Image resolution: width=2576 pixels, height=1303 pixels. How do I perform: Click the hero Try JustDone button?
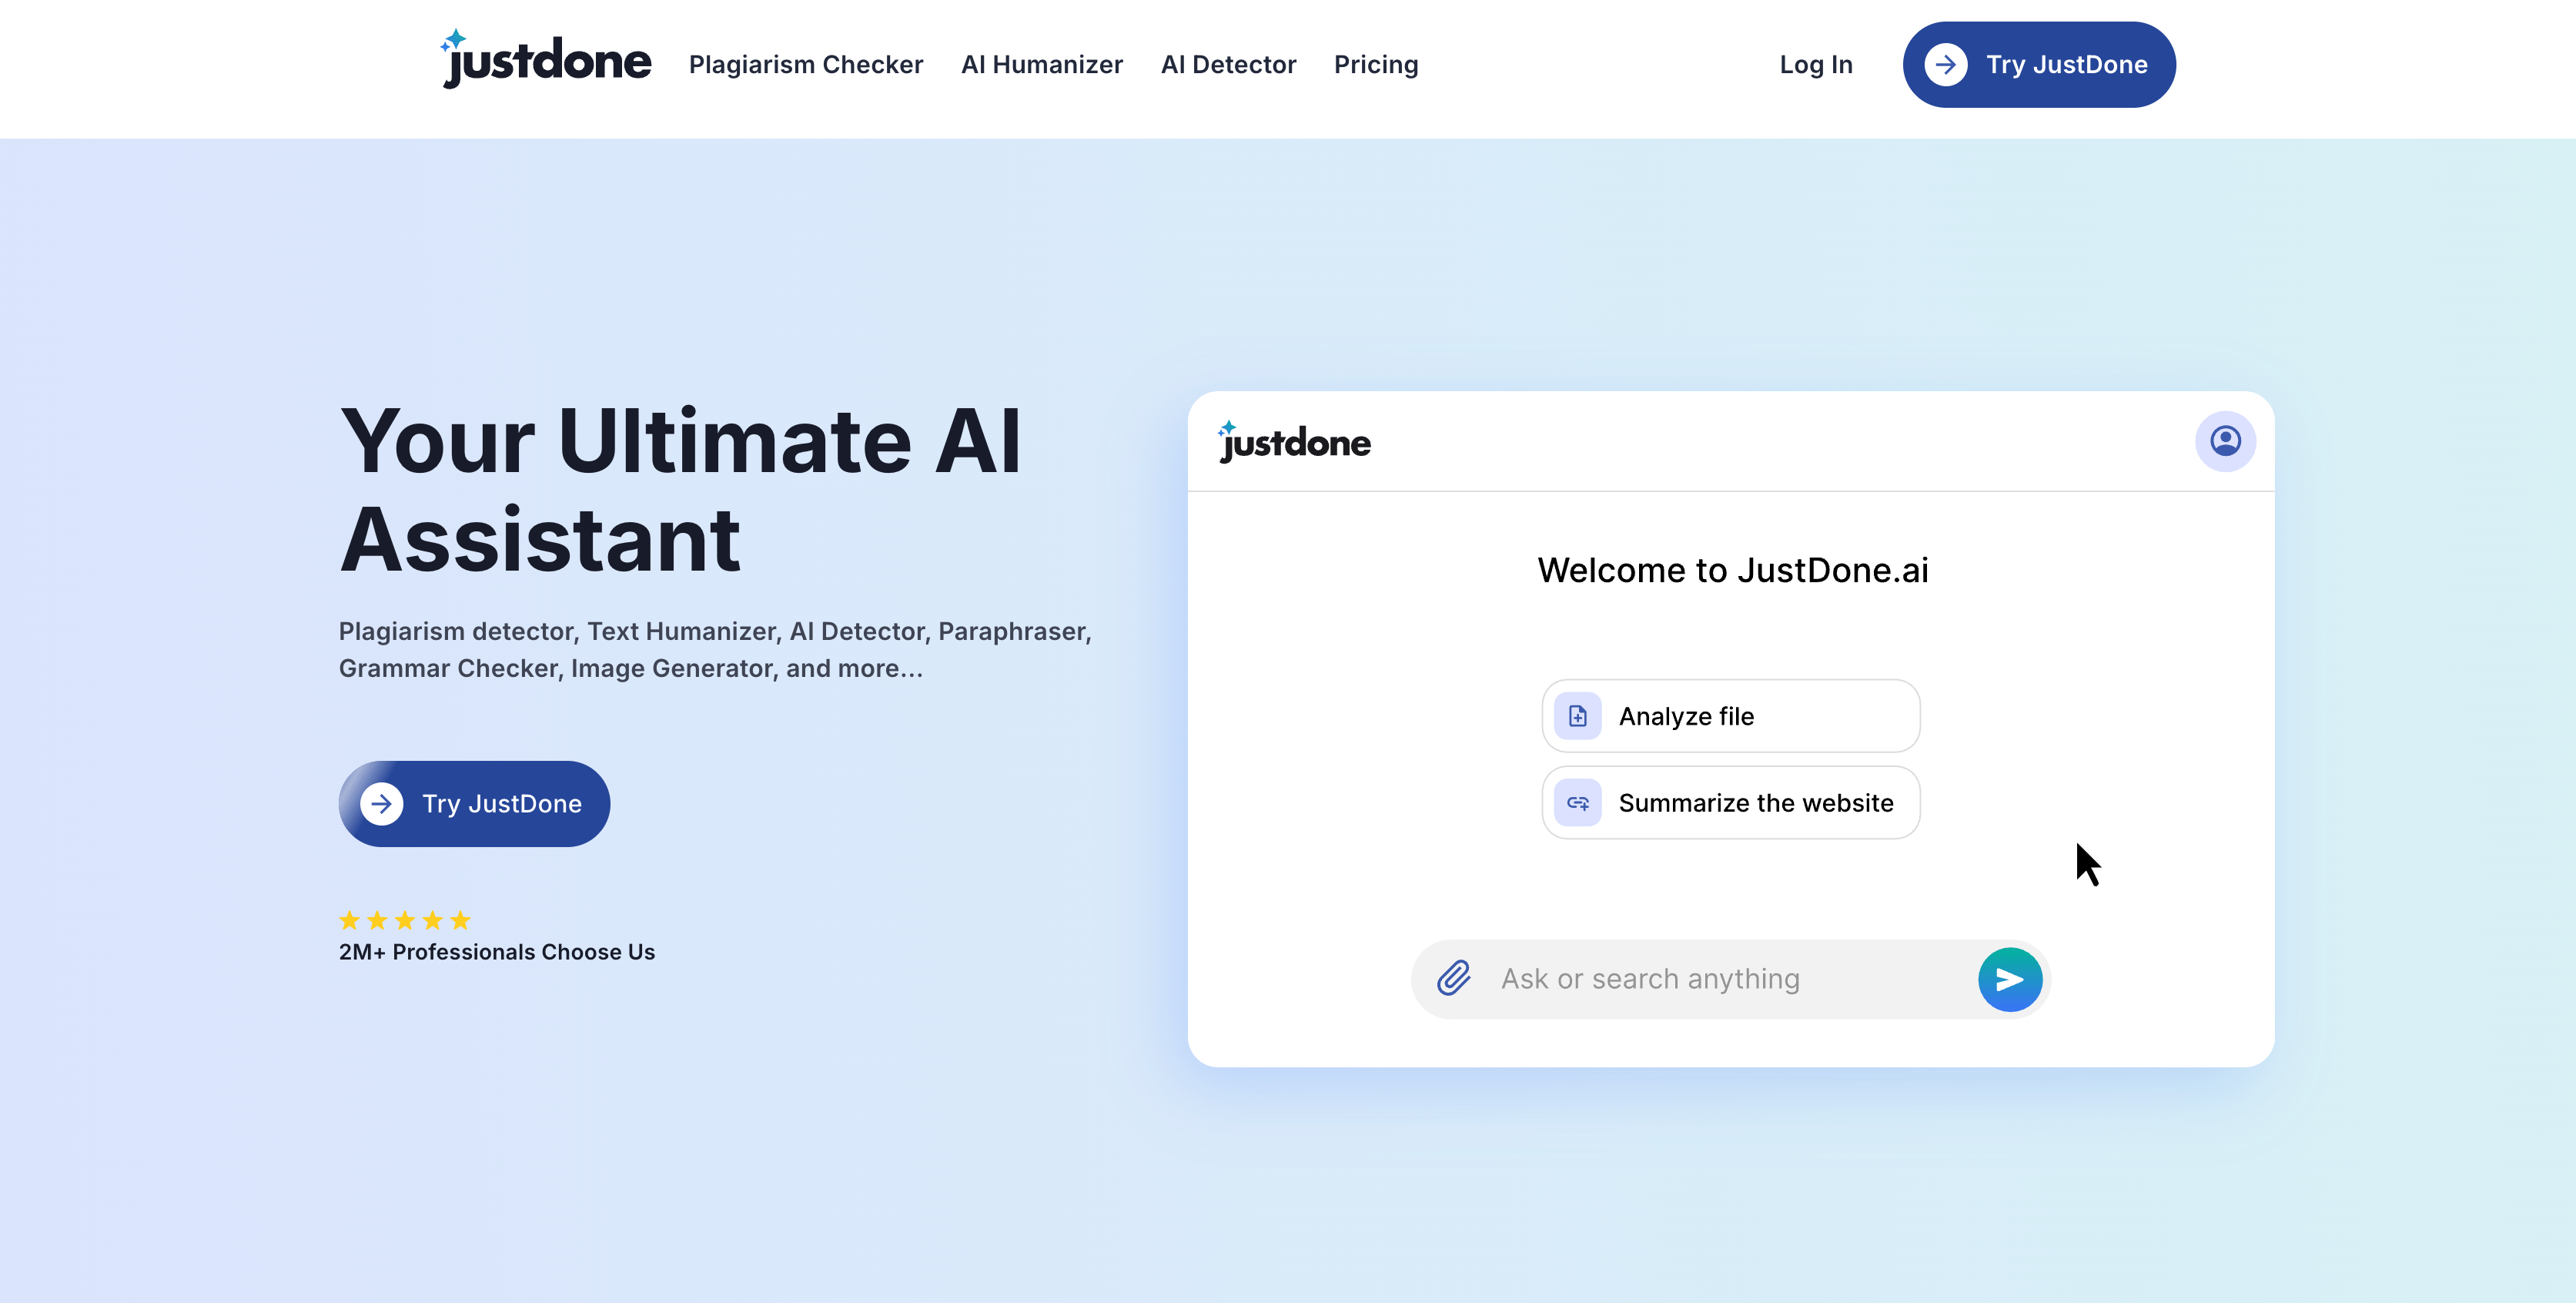[x=473, y=803]
